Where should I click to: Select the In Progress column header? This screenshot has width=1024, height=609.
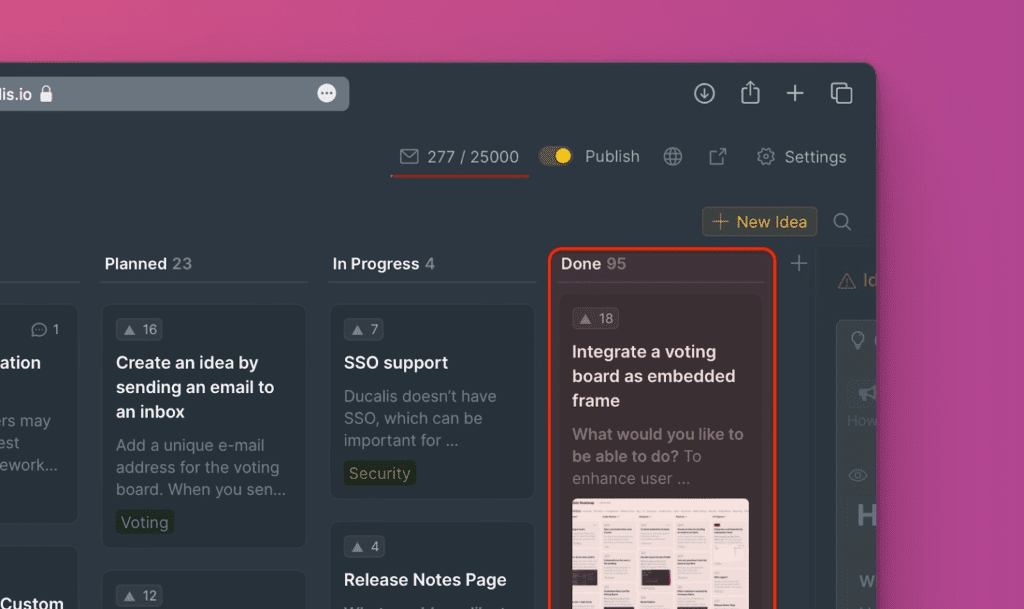[x=383, y=264]
